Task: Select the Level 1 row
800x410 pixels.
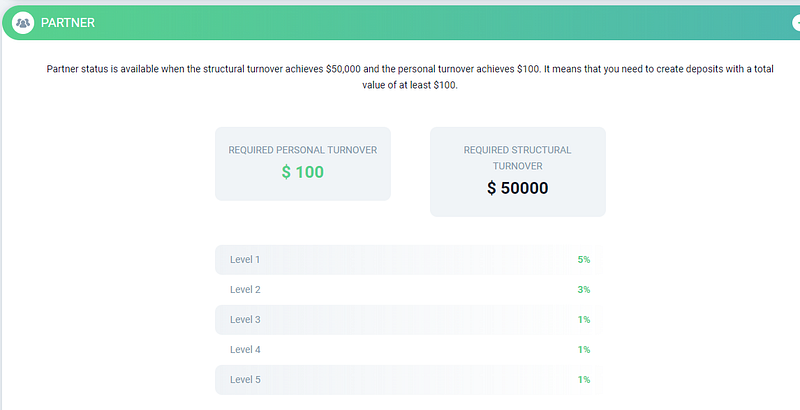Action: (x=409, y=260)
